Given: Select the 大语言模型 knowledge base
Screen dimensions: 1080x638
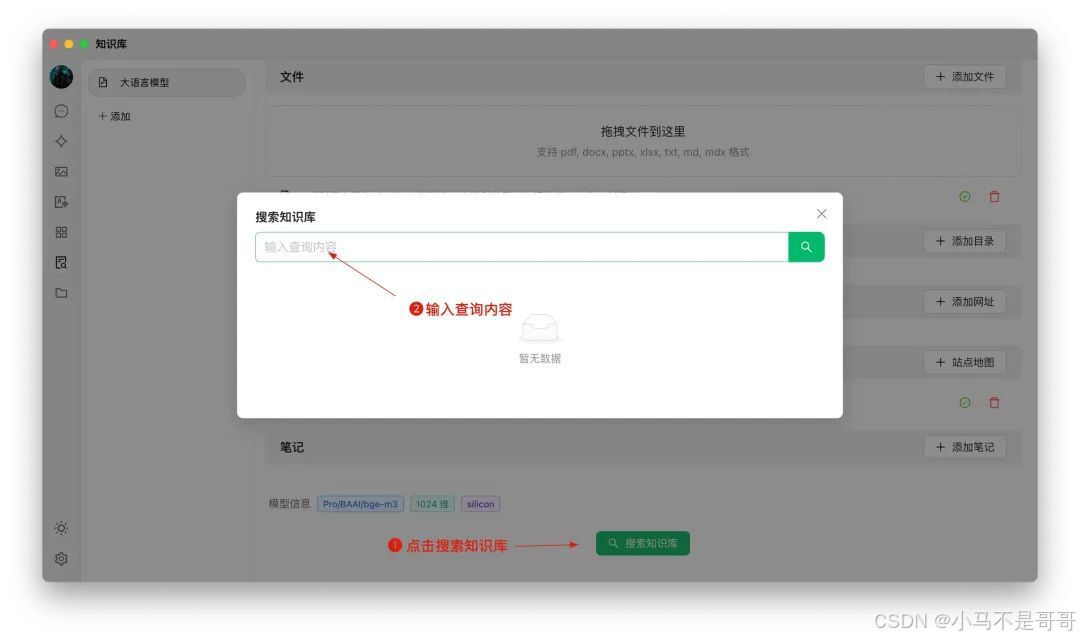Looking at the screenshot, I should click(x=167, y=82).
